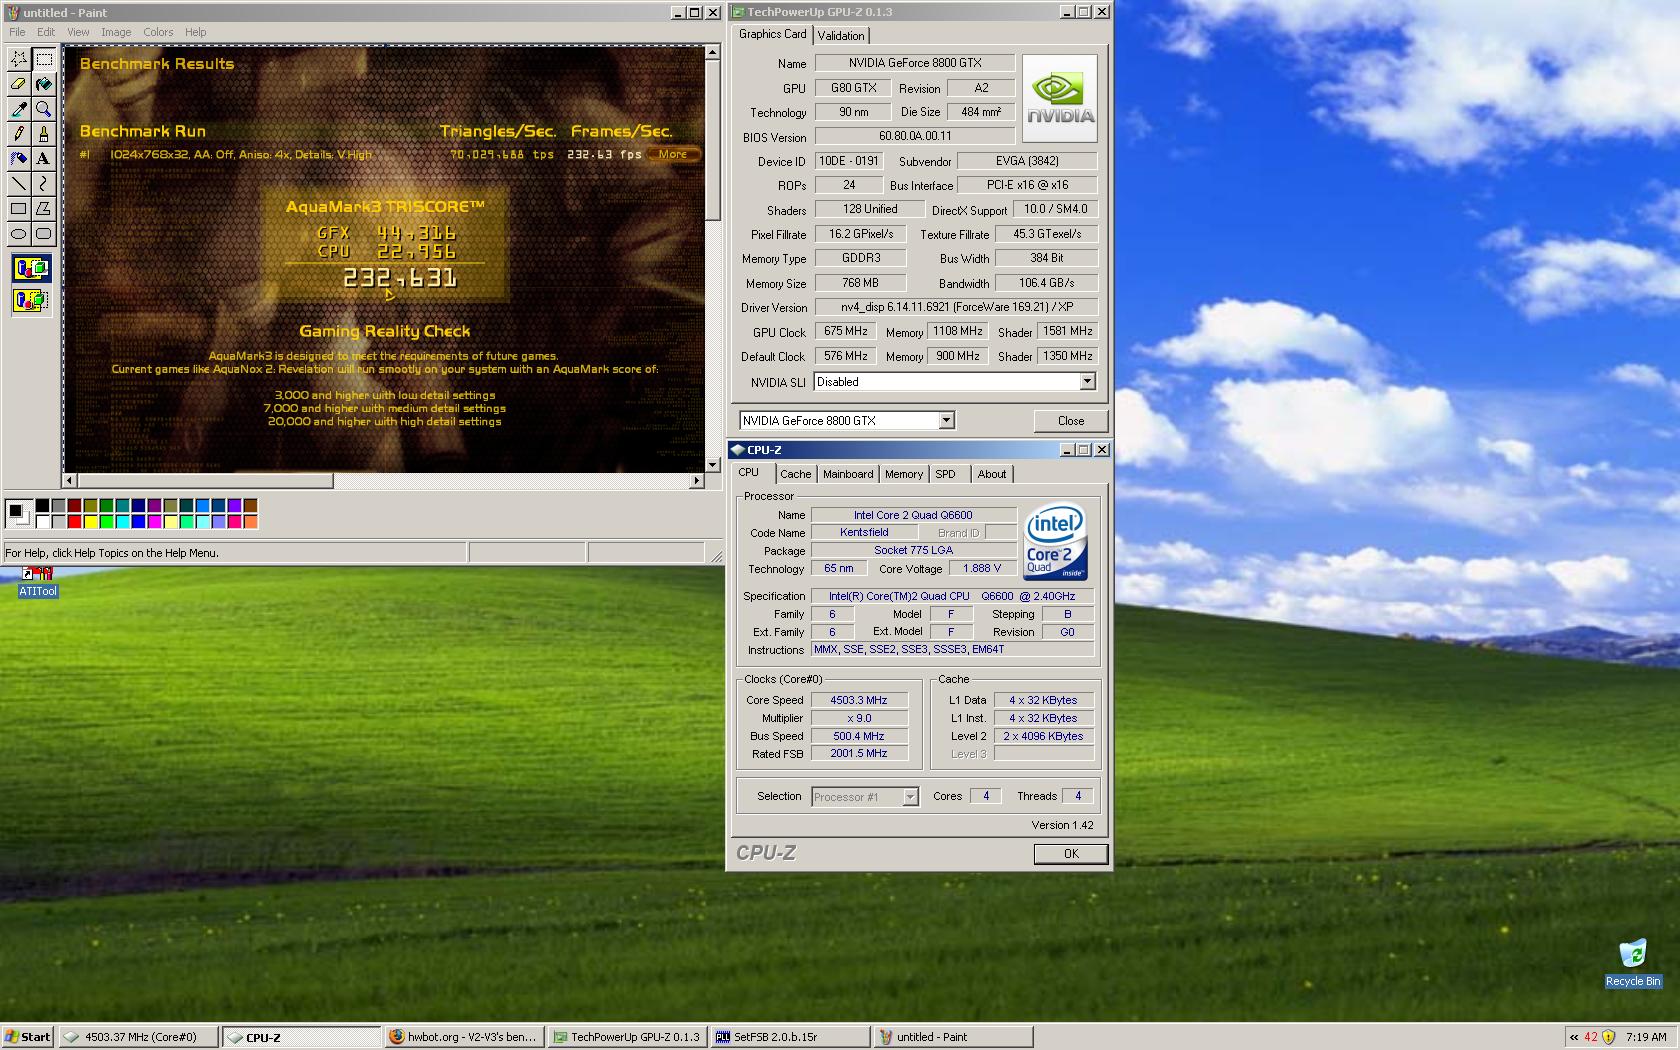Viewport: 1680px width, 1050px height.
Task: Open the Edit menu in Paint
Action: (46, 32)
